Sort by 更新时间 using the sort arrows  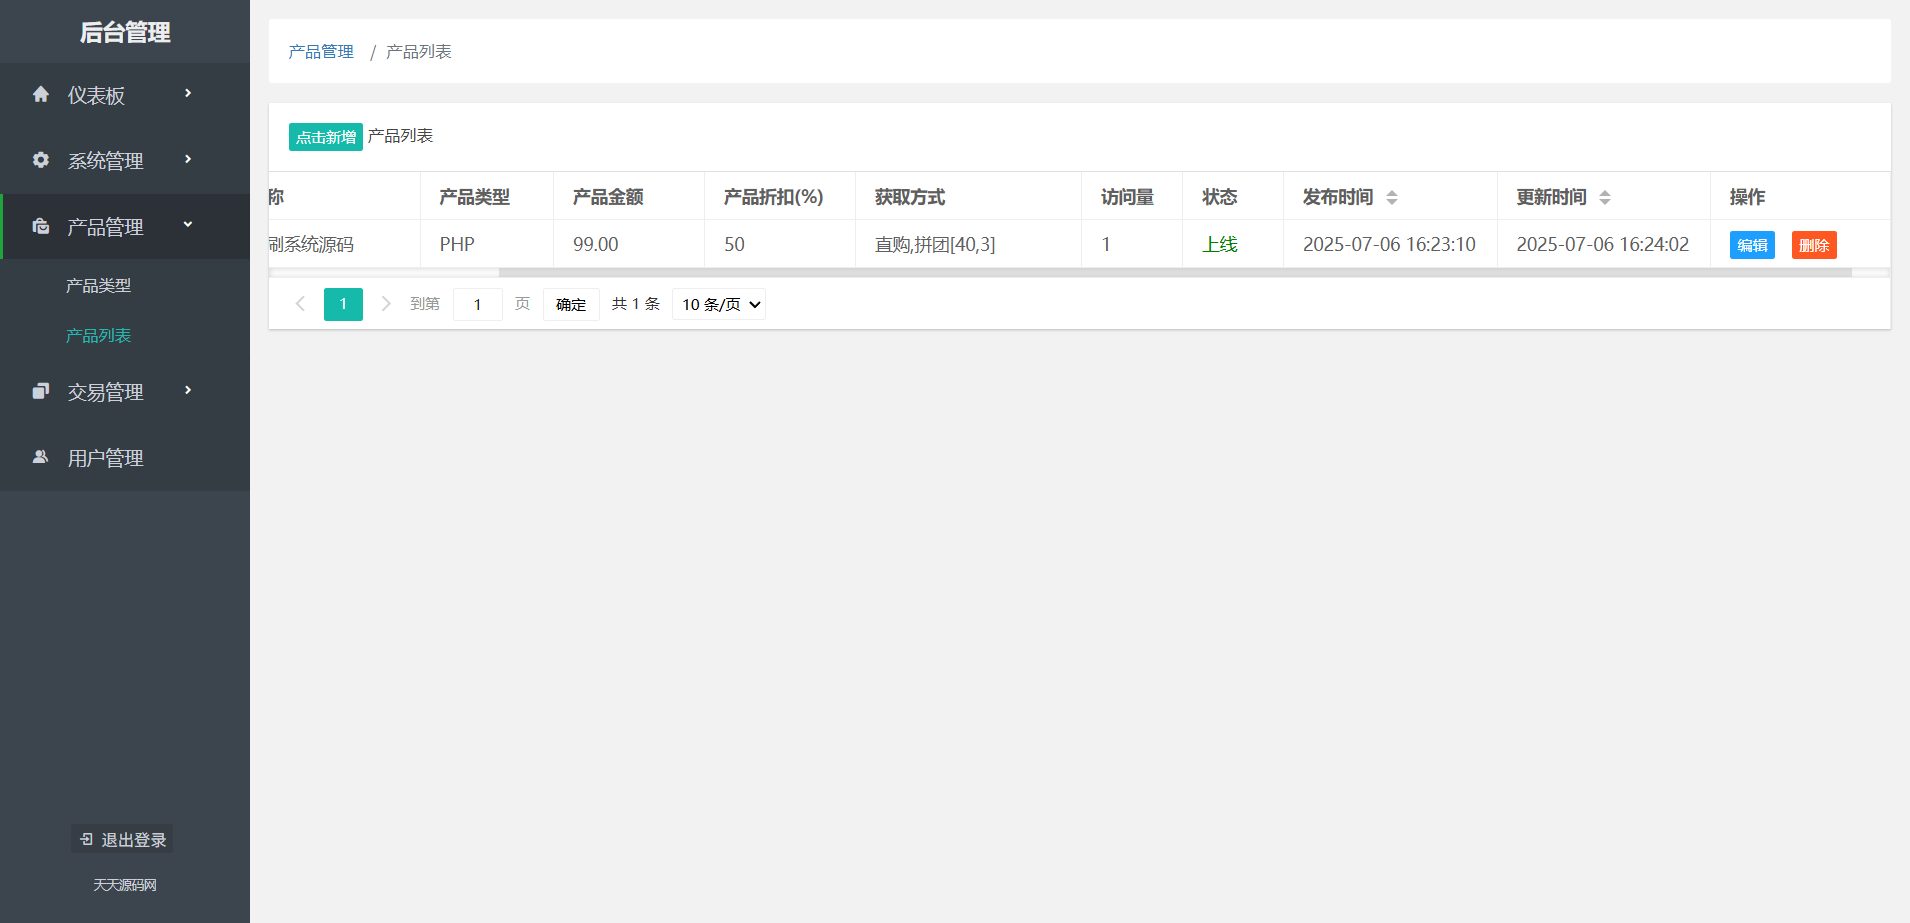coord(1606,197)
